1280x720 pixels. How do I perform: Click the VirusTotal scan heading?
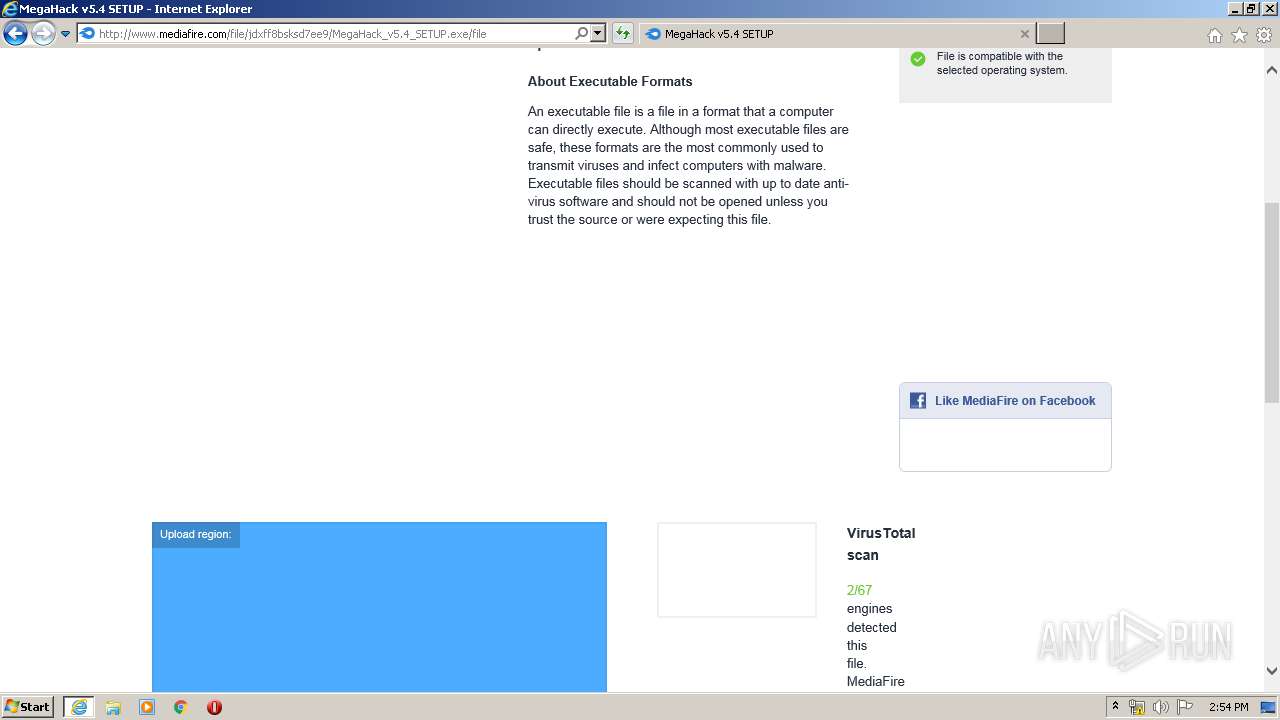tap(881, 544)
